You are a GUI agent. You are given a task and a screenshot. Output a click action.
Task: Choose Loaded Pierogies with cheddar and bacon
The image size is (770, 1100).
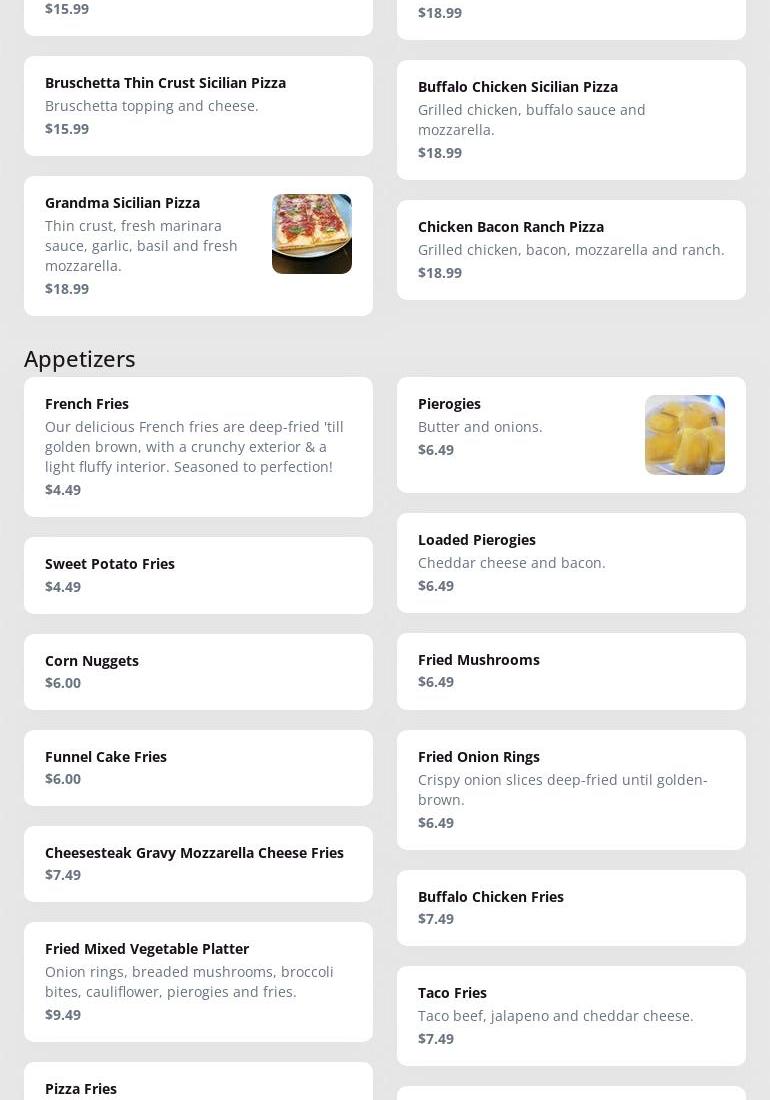[x=572, y=563]
